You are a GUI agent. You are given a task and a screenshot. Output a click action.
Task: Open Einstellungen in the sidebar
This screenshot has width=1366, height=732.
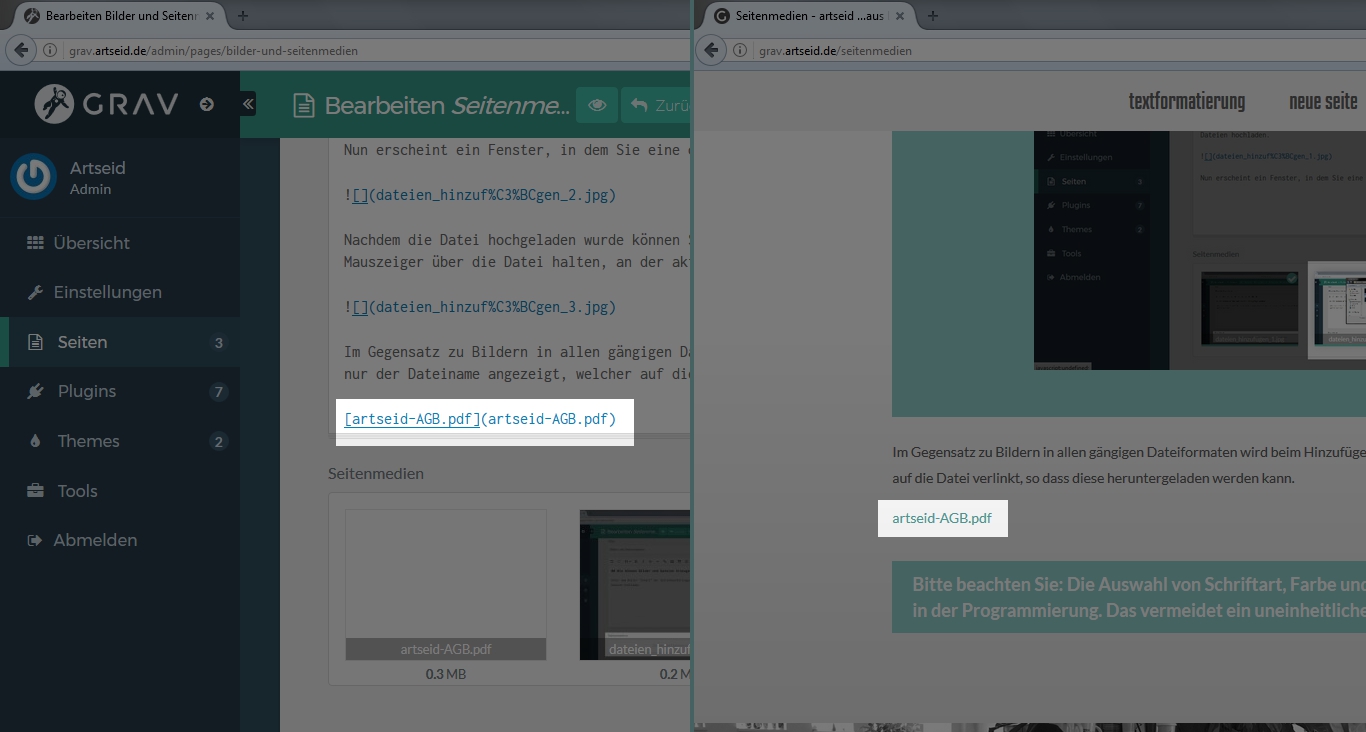pyautogui.click(x=107, y=292)
